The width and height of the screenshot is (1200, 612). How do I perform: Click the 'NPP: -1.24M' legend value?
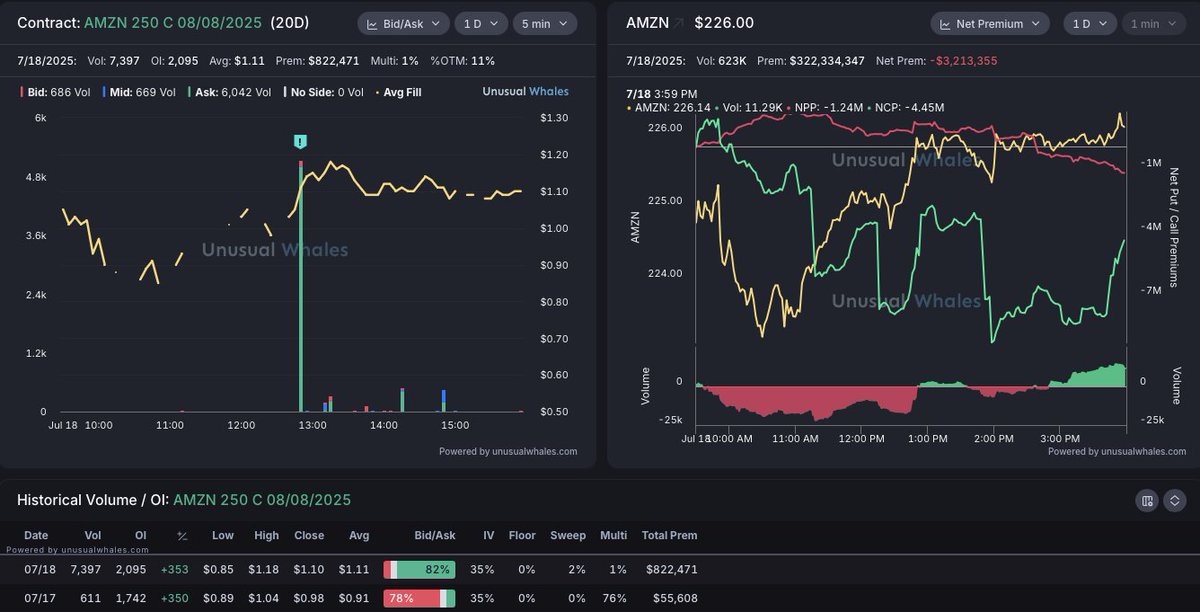(x=828, y=107)
